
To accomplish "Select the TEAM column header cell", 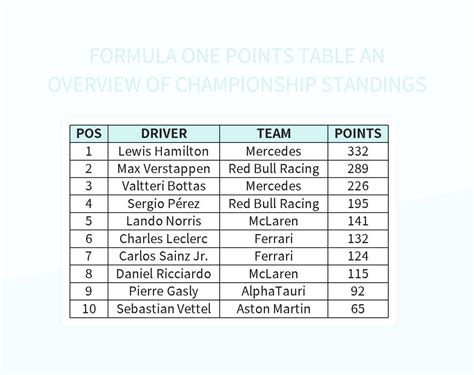I will tap(274, 134).
